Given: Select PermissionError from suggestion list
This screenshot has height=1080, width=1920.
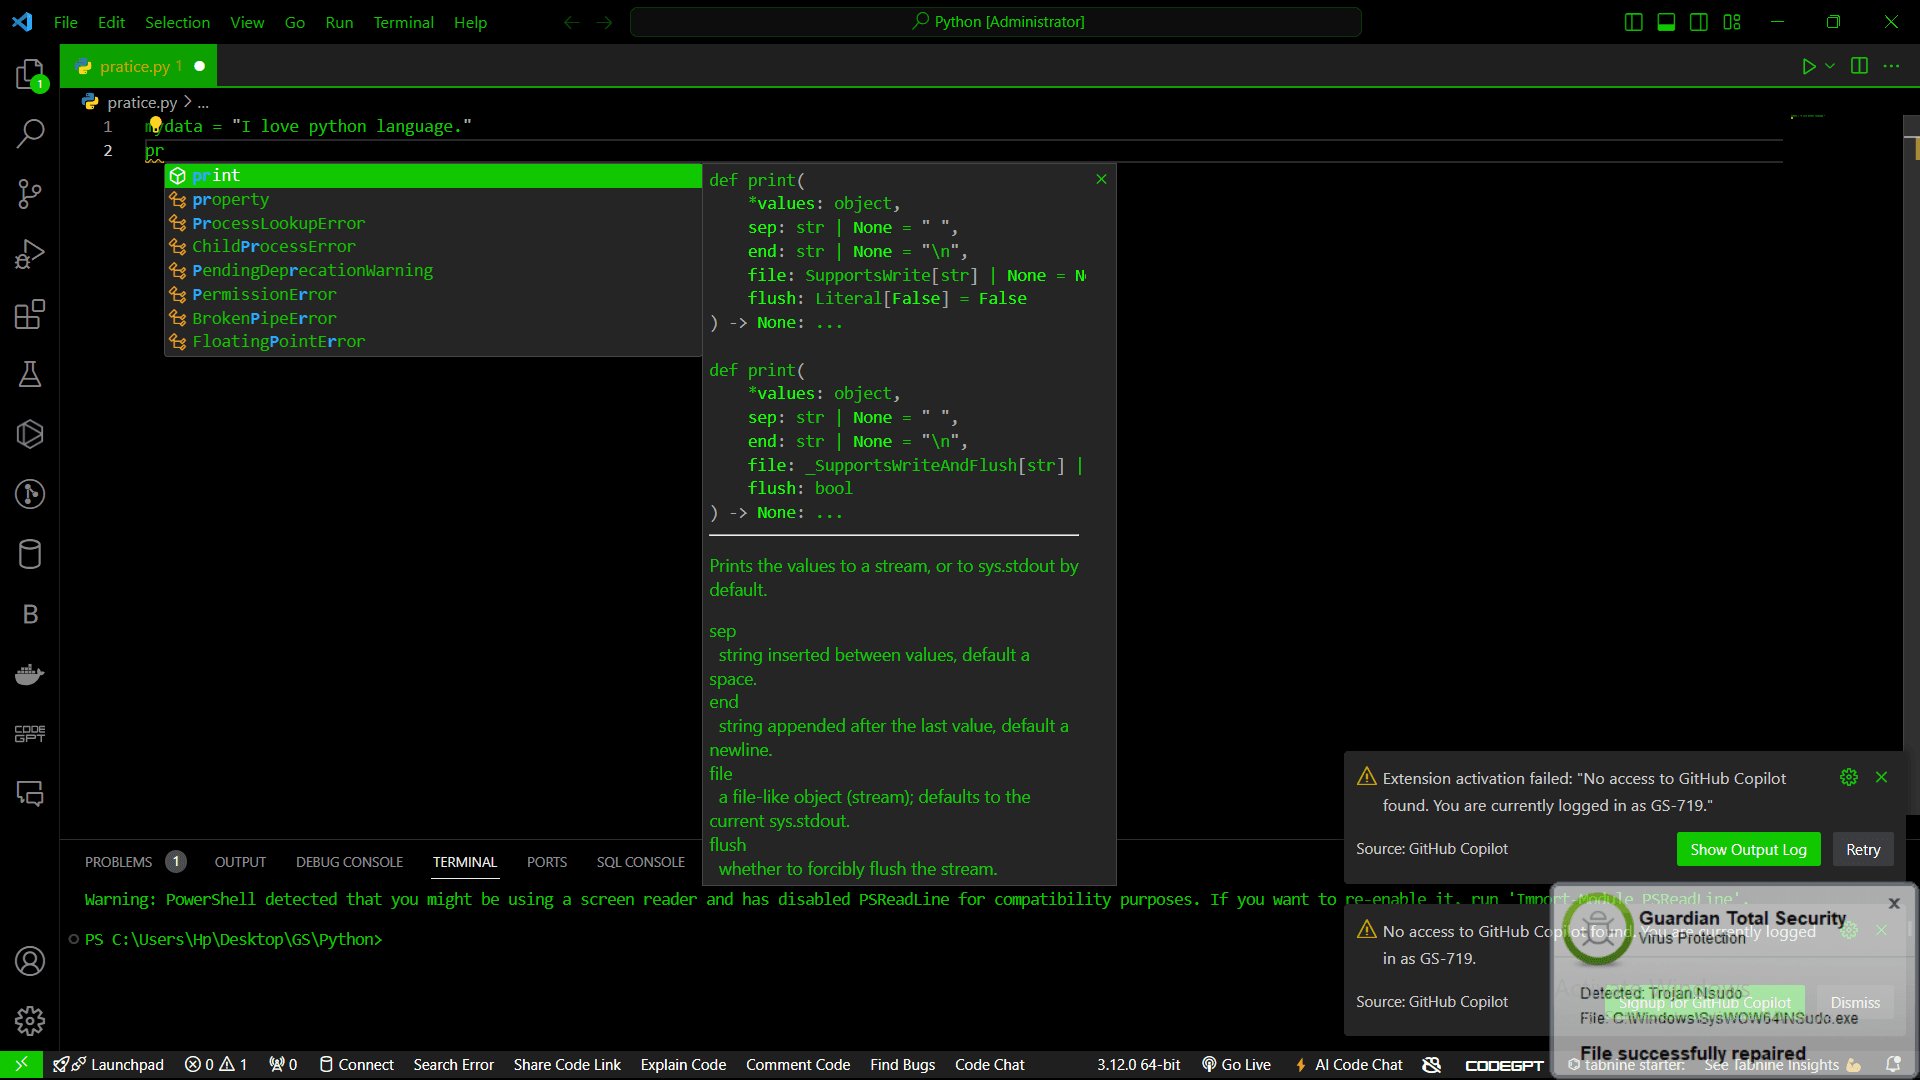Looking at the screenshot, I should [433, 295].
